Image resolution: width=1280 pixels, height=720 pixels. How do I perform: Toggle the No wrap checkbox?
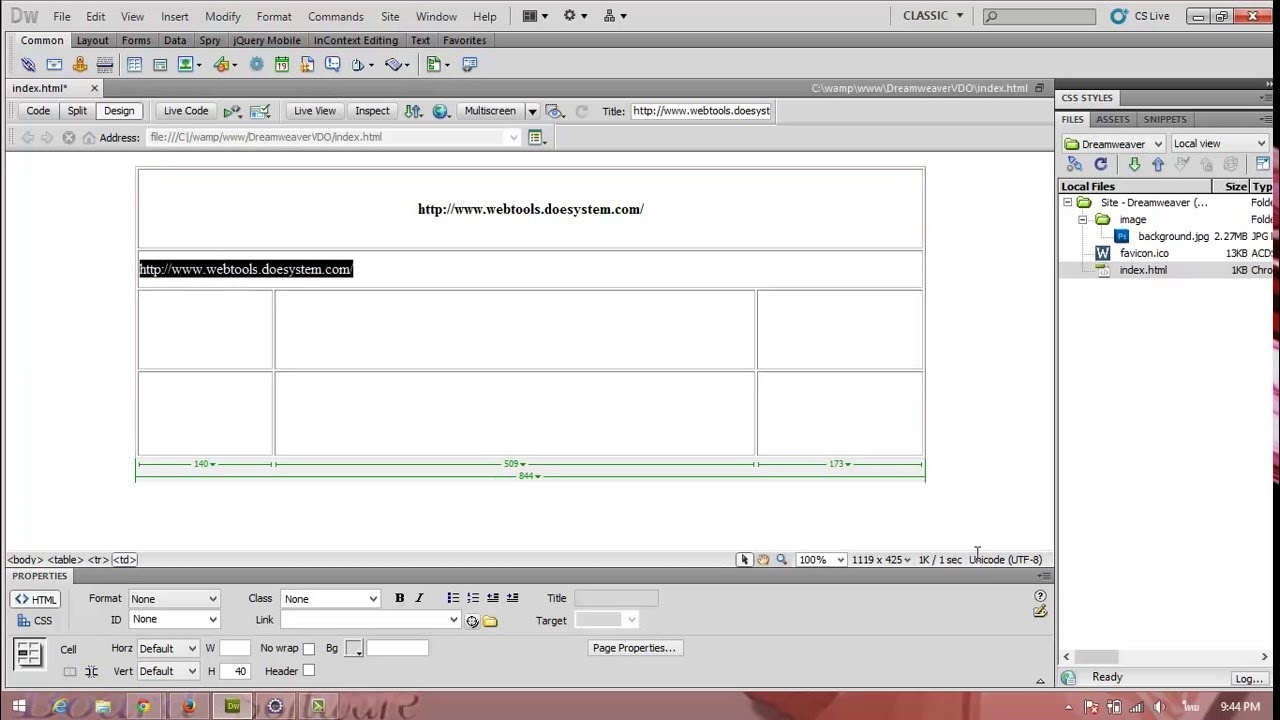(x=308, y=649)
